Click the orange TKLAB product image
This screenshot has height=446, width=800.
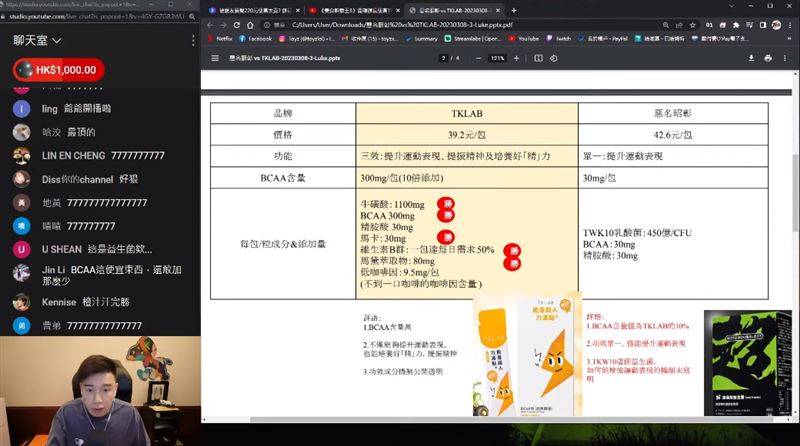tap(528, 355)
